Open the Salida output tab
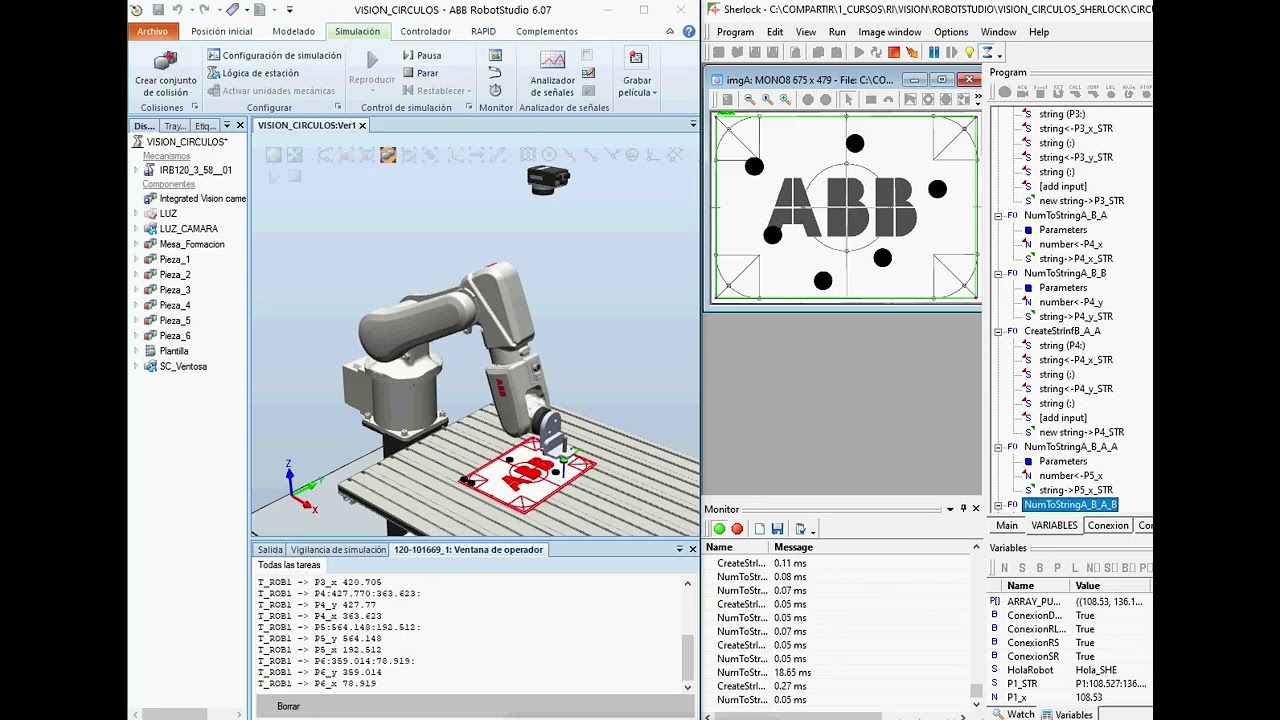The image size is (1280, 720). 270,549
